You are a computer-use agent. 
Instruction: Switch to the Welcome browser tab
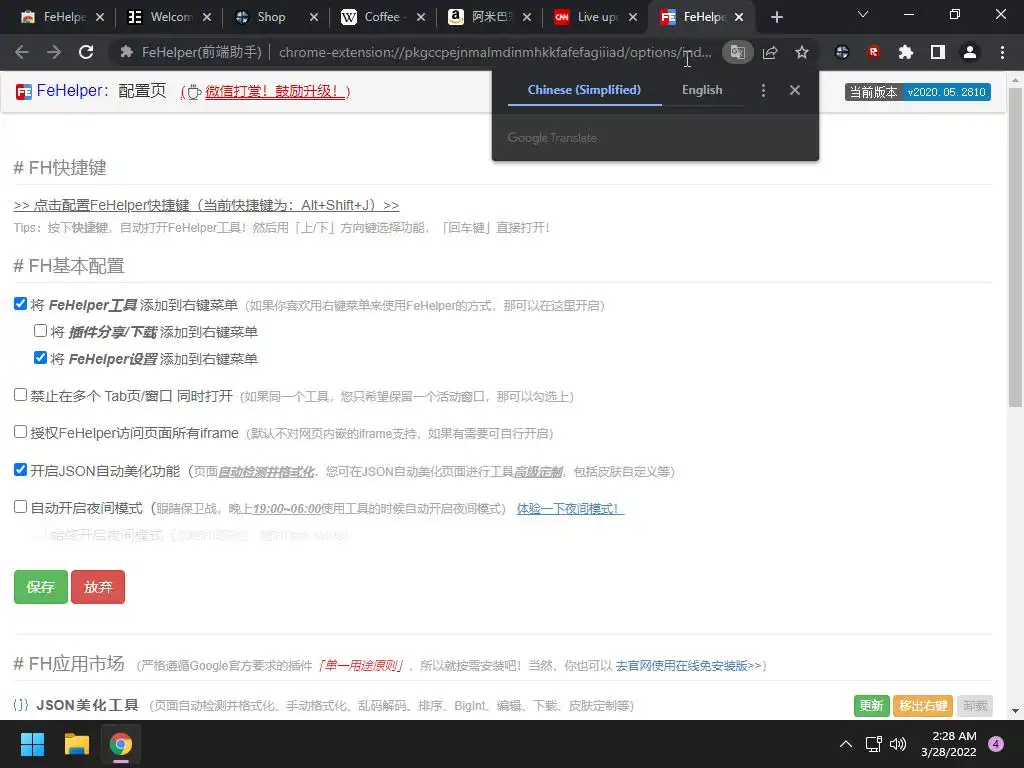point(168,17)
